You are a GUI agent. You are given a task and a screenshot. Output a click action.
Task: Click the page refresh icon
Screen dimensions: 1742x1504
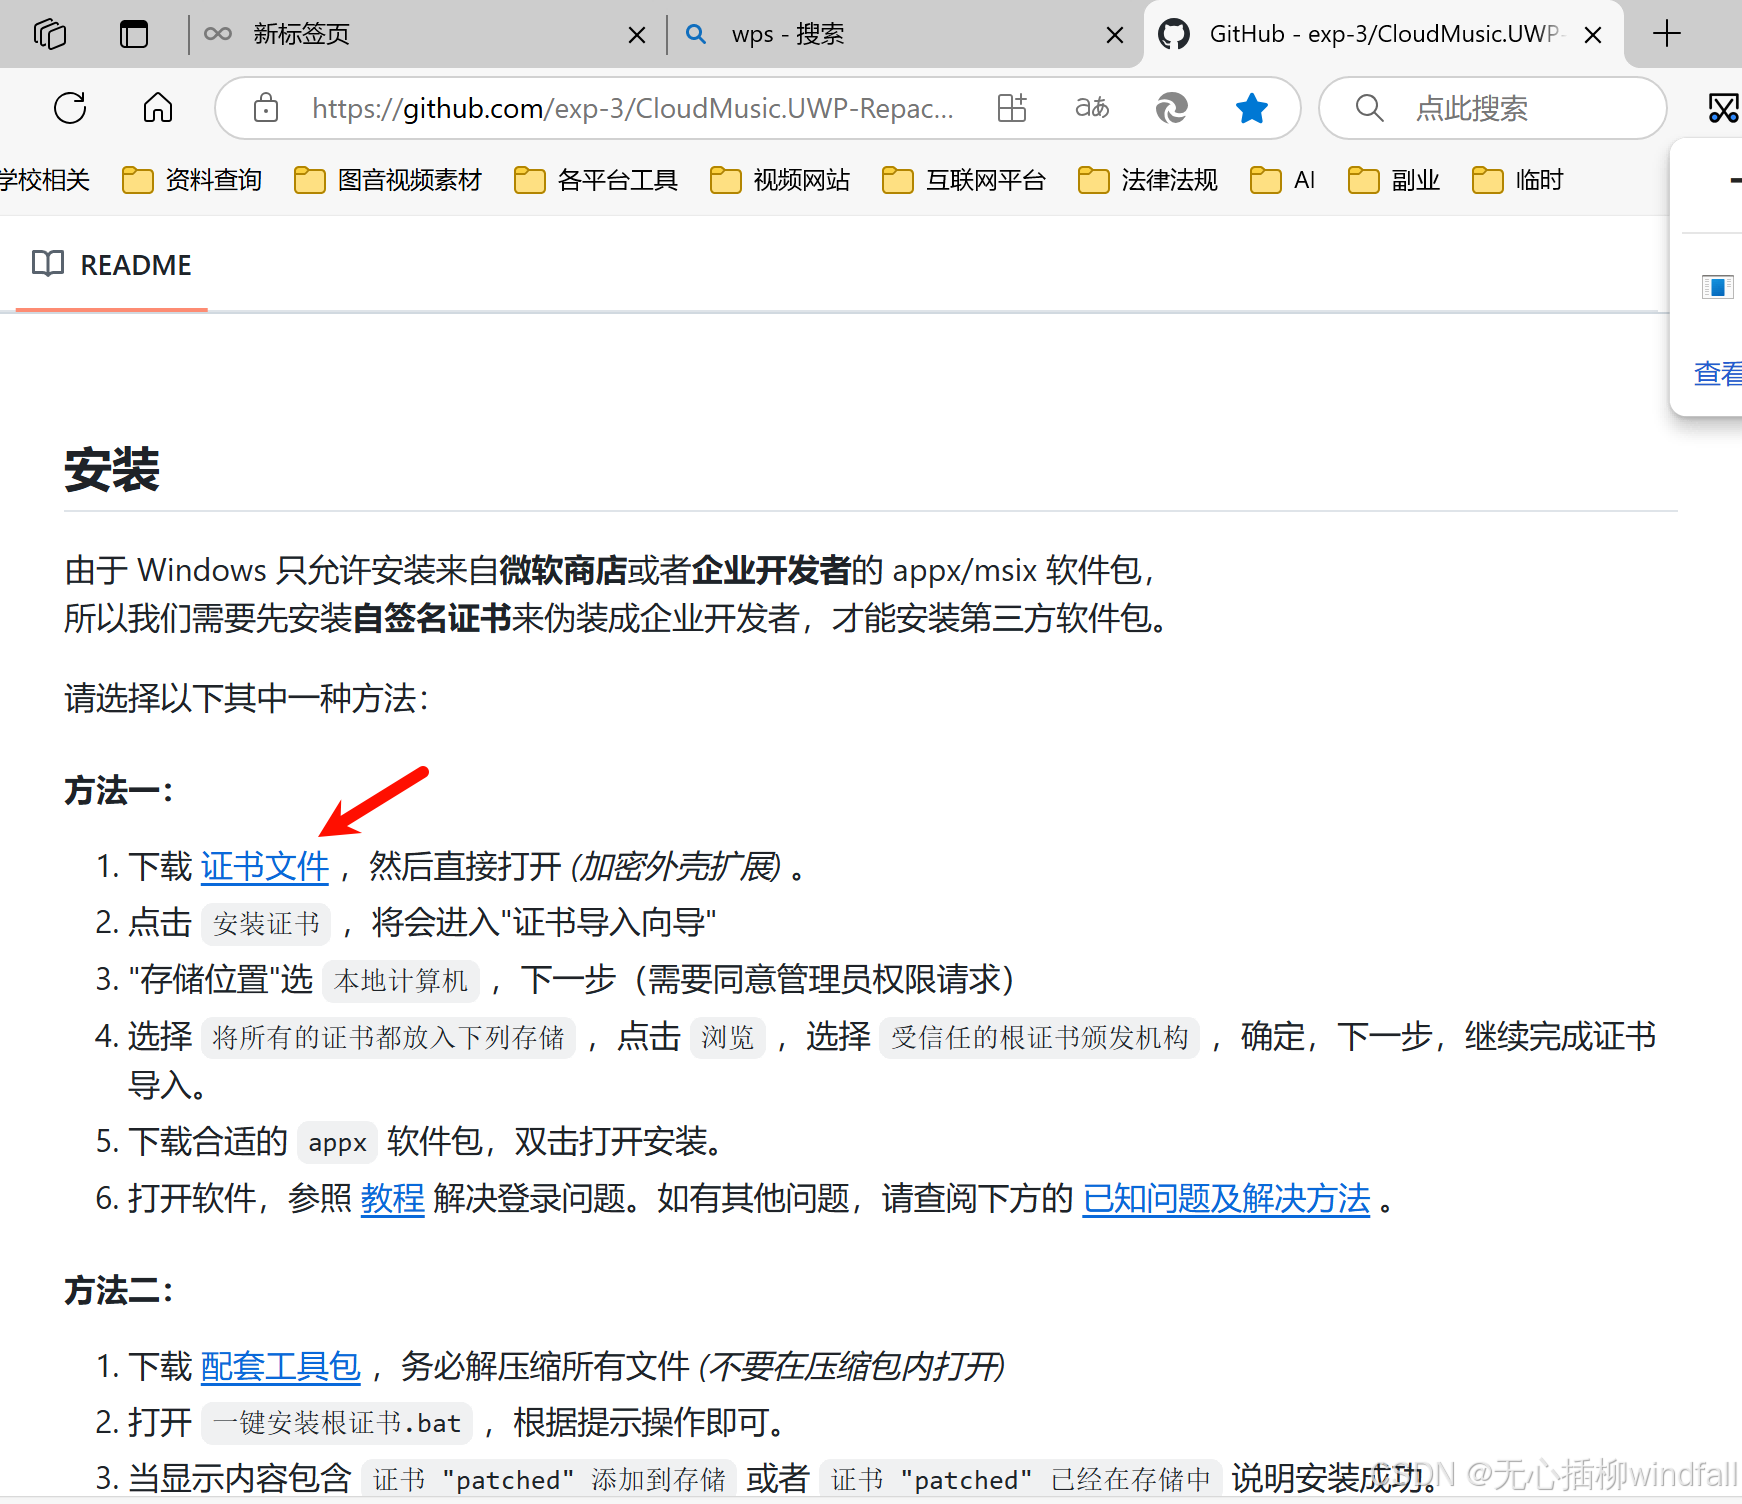click(70, 108)
